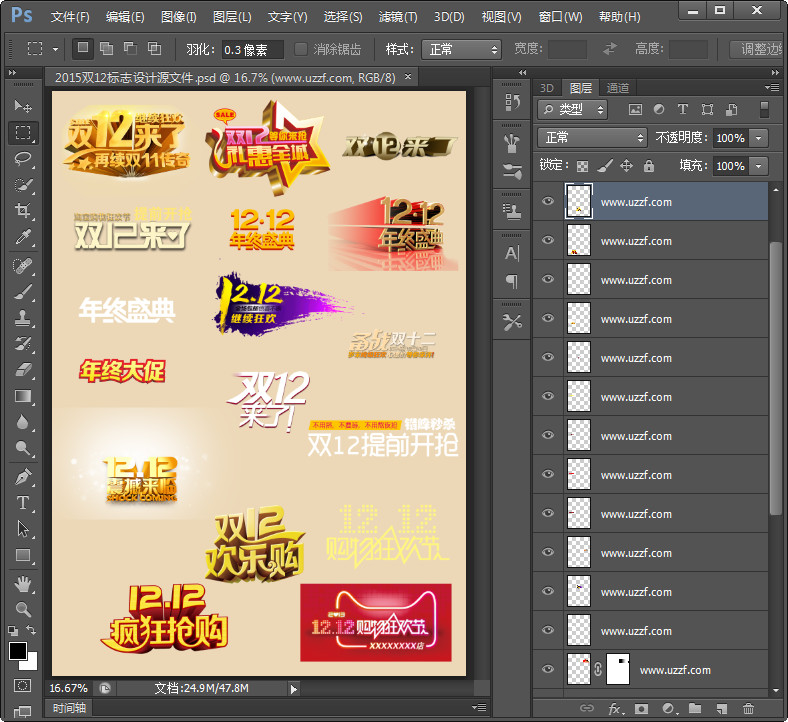This screenshot has height=722, width=788.
Task: Pick the Eyedropper tool
Action: tap(23, 237)
